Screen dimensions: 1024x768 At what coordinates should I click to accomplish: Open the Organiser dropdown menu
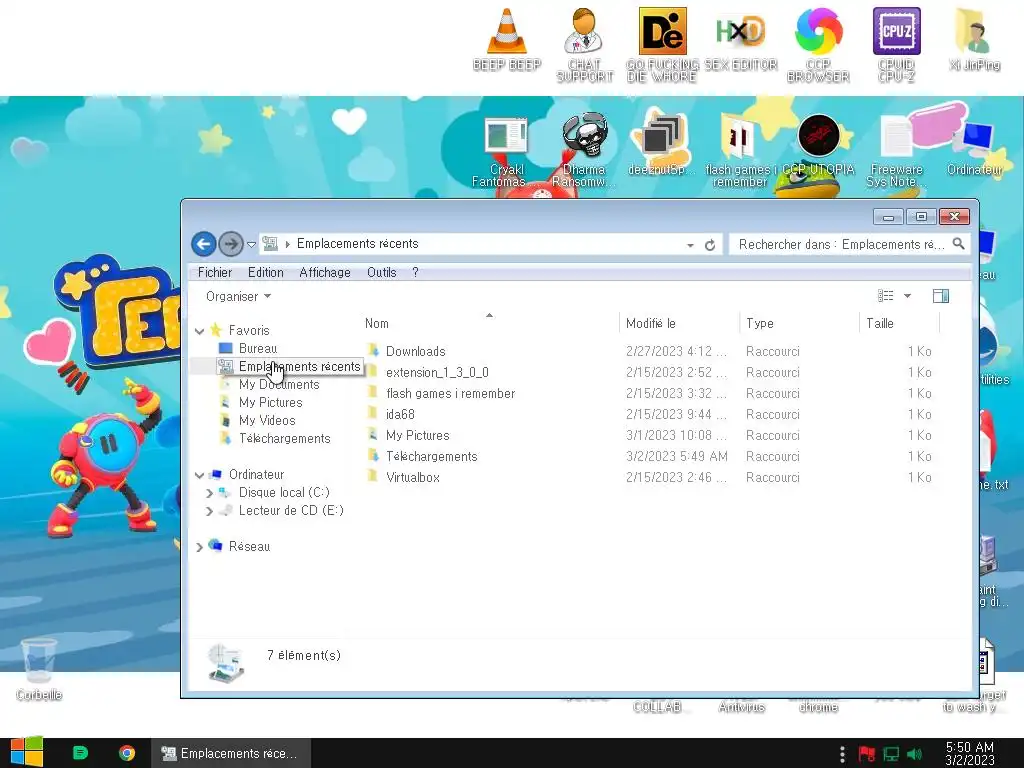coord(238,296)
